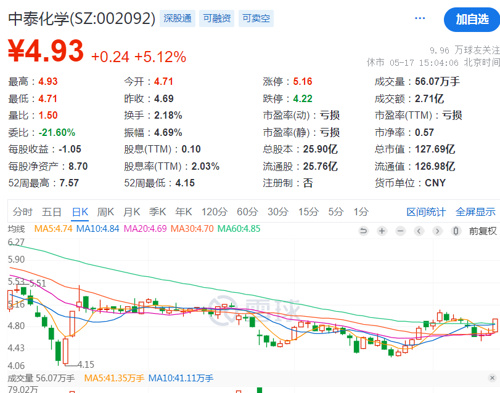
Task: Click the 流通值 value 126.98亿
Action: pos(435,166)
